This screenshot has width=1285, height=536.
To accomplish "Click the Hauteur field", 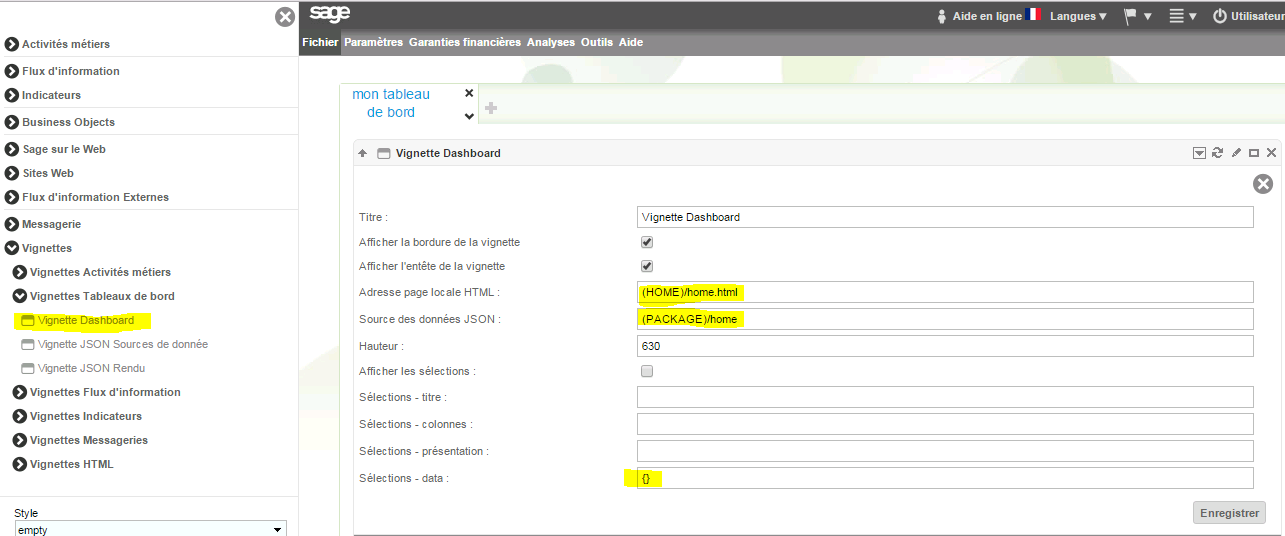I will [945, 346].
